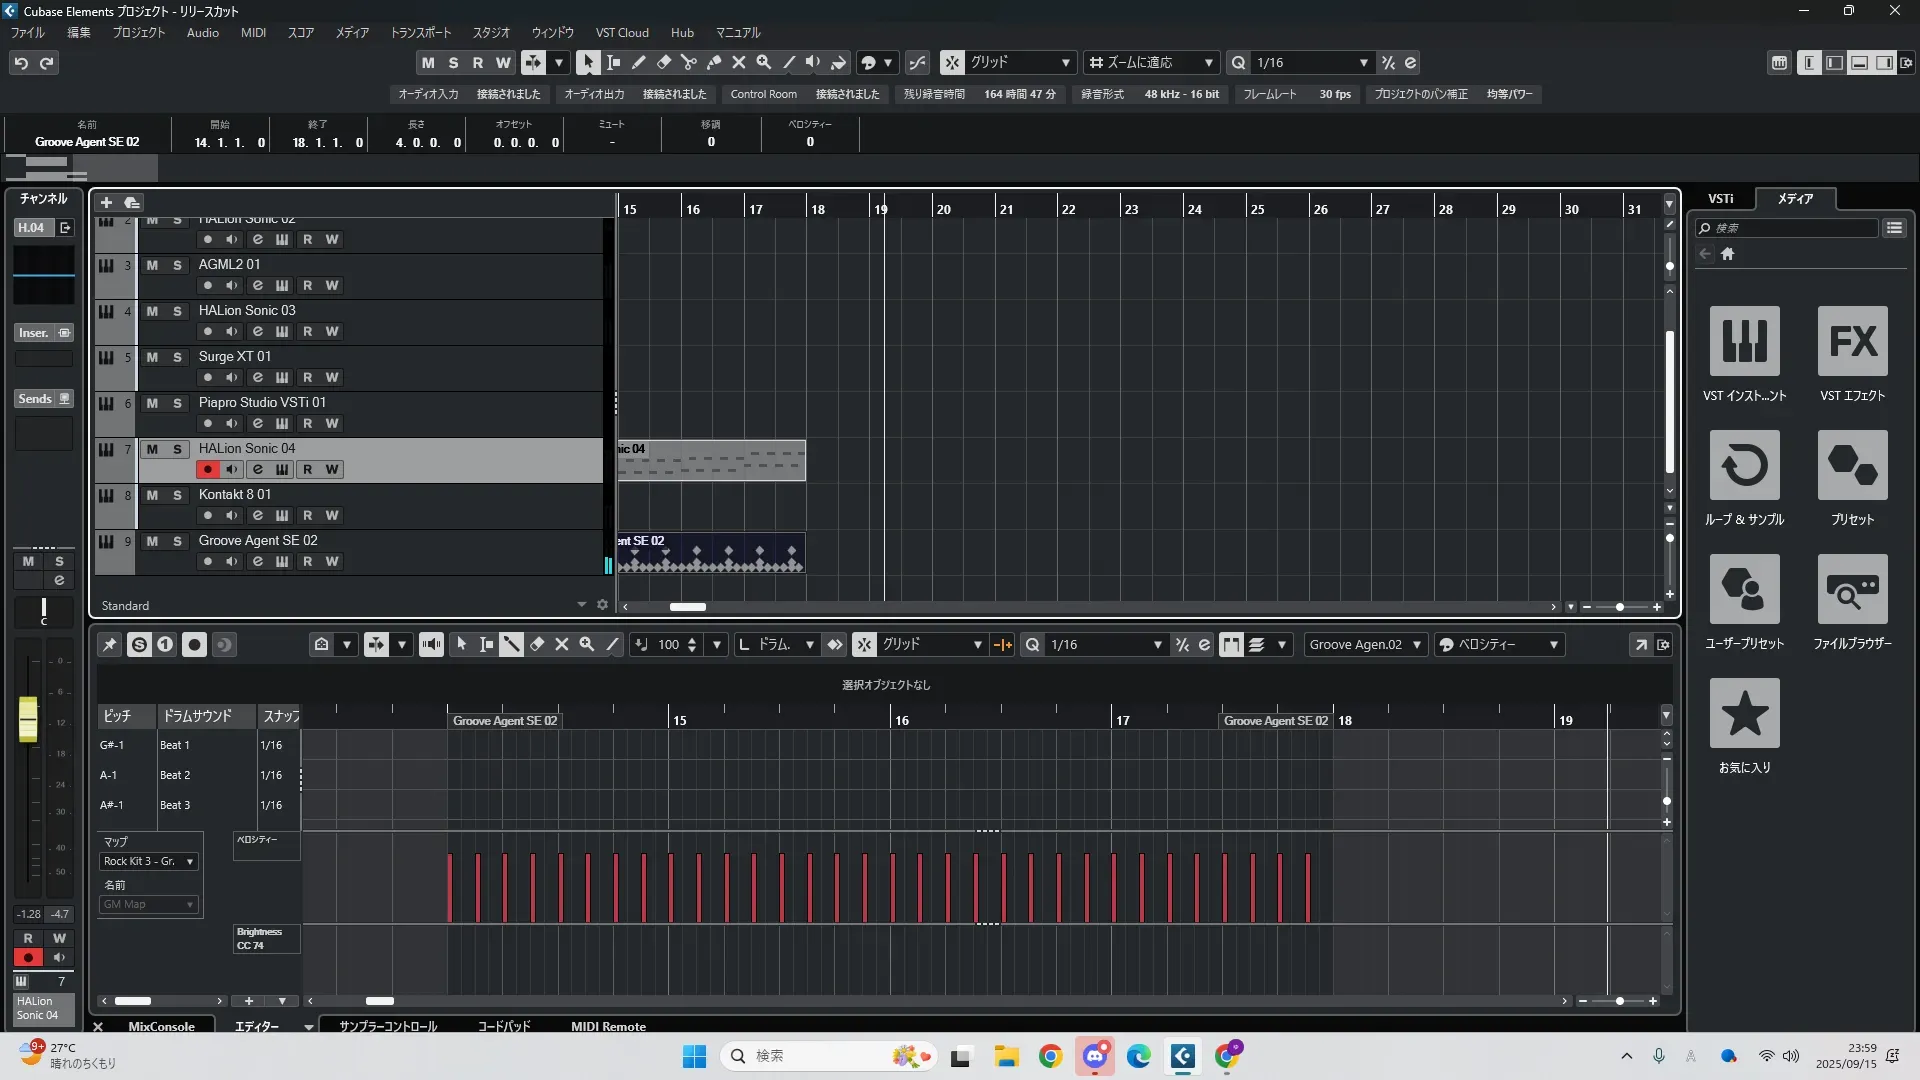Screen dimensions: 1920x1080
Task: Open Loops & Samples media tile
Action: (1744, 465)
